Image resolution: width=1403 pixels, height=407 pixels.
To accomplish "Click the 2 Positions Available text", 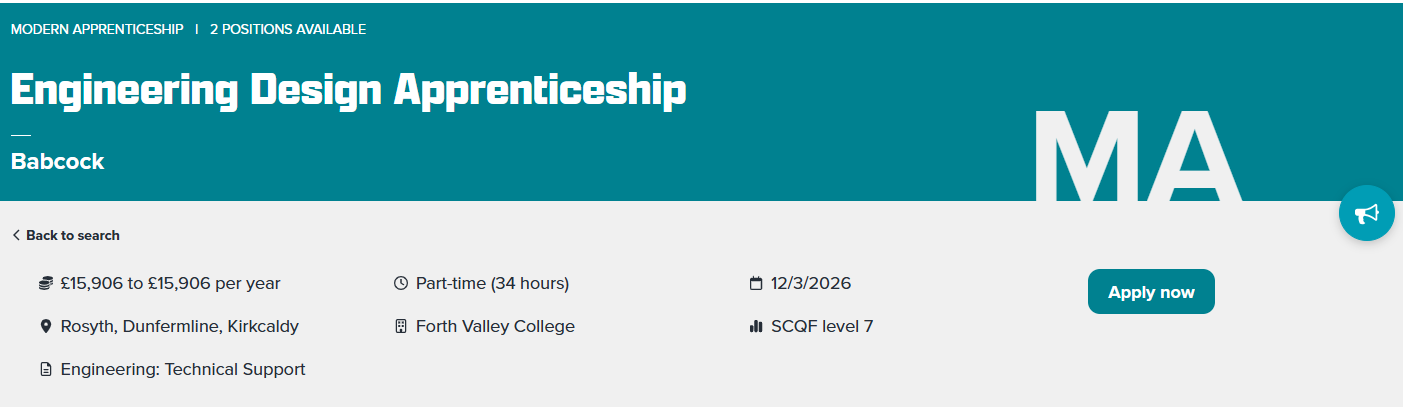I will pos(288,29).
